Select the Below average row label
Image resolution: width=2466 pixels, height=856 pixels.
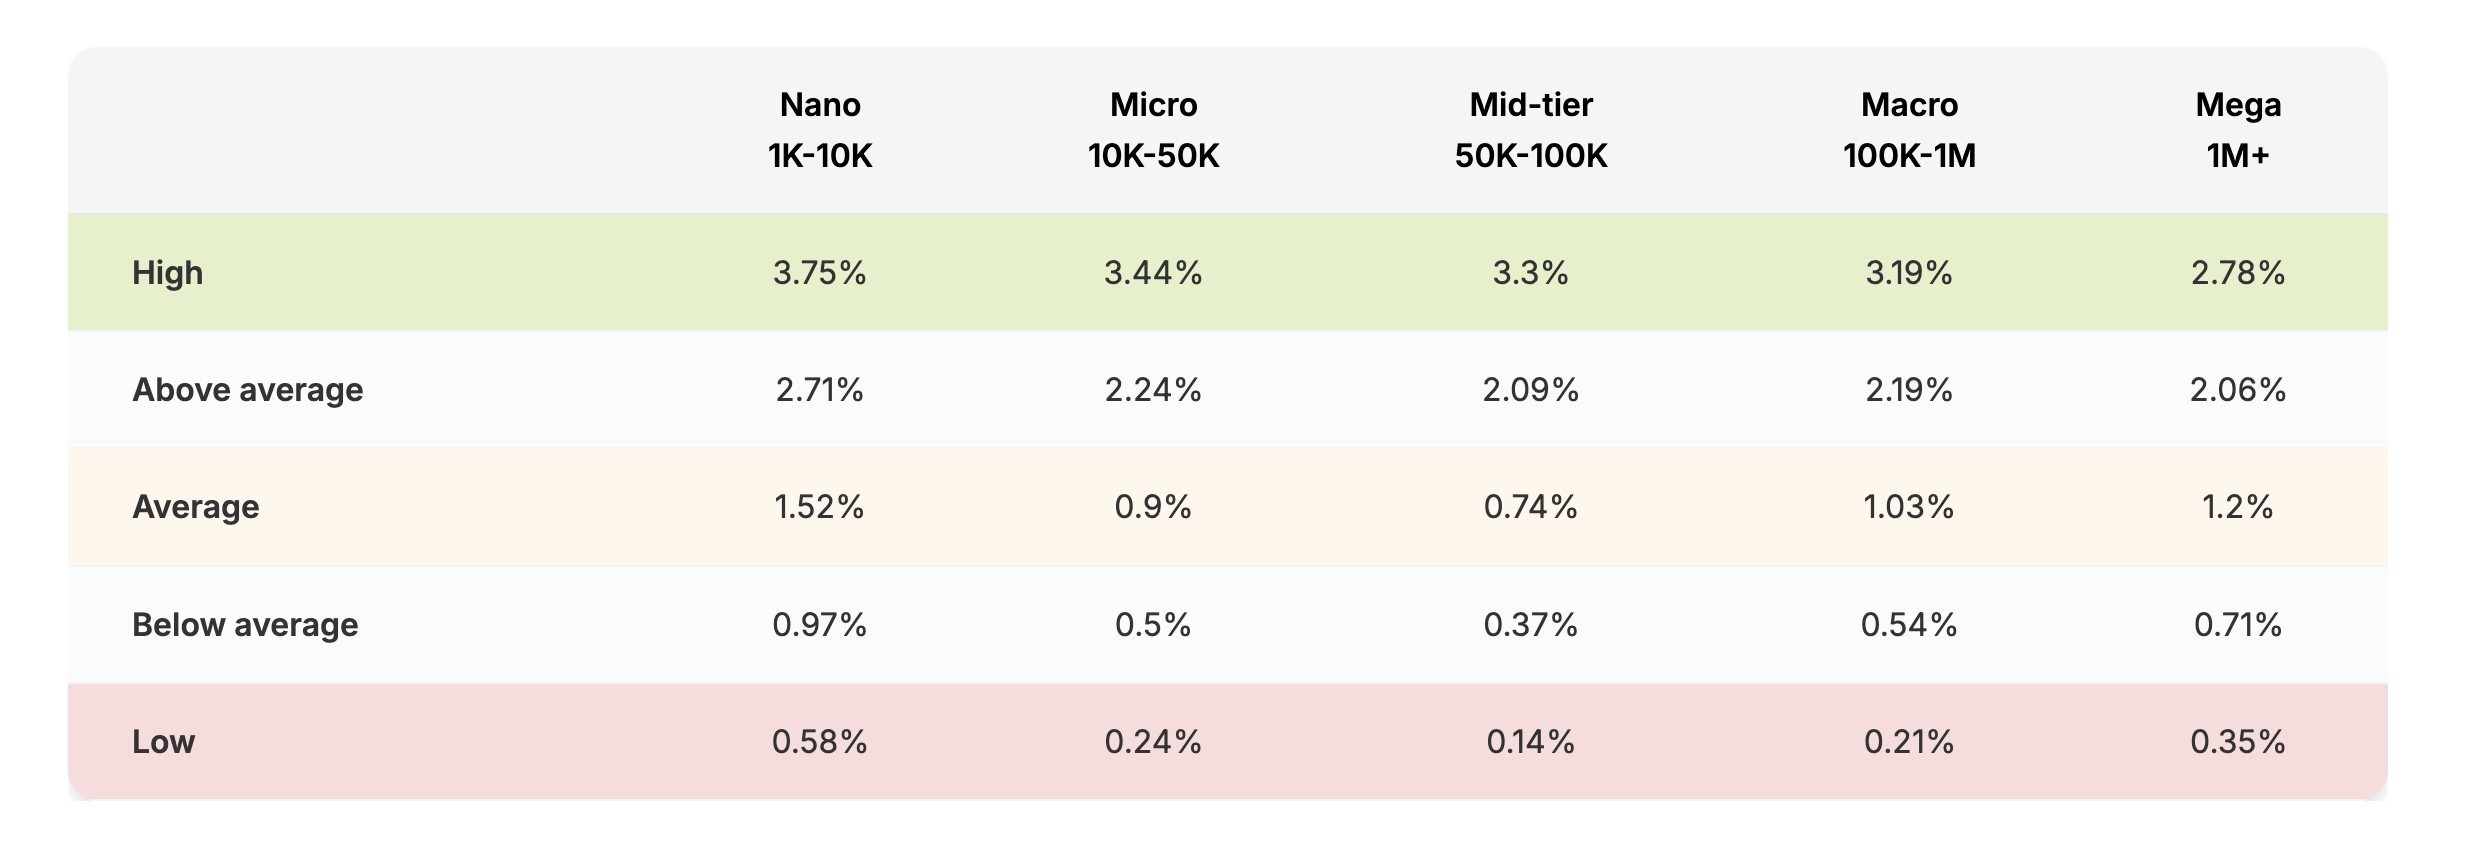[245, 625]
